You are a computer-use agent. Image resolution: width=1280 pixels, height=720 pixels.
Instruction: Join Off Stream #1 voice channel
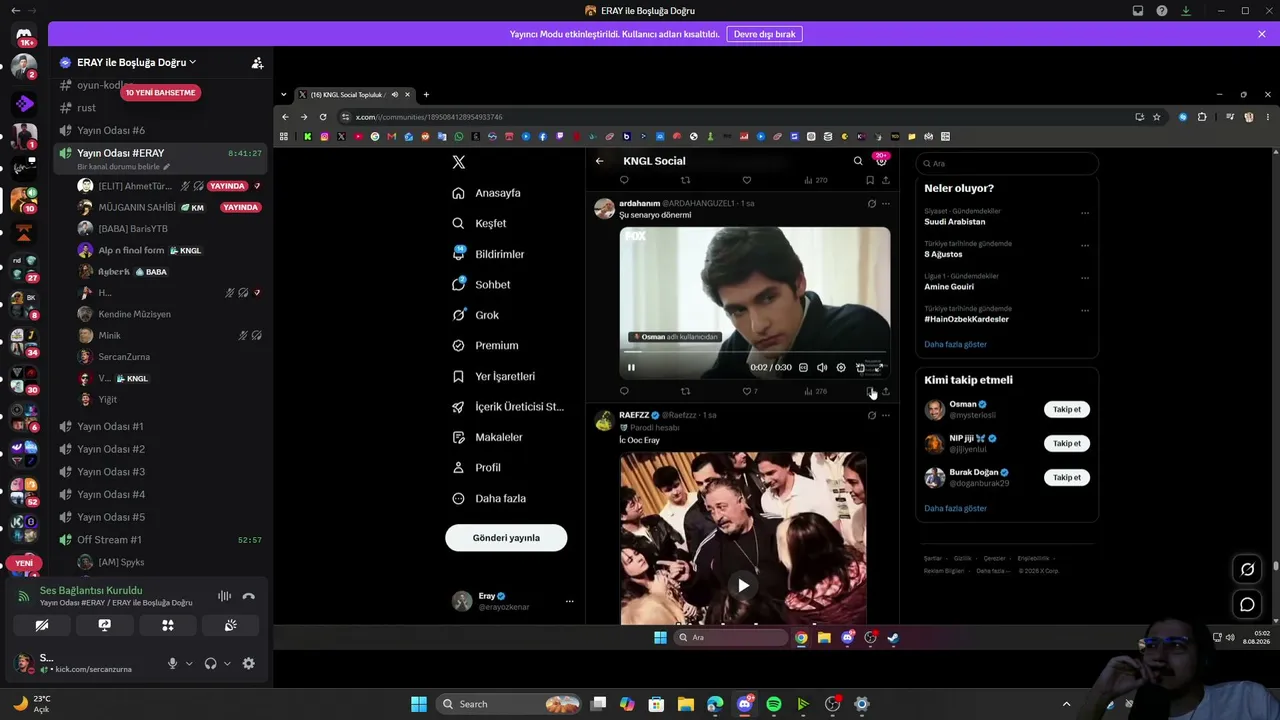pyautogui.click(x=160, y=540)
